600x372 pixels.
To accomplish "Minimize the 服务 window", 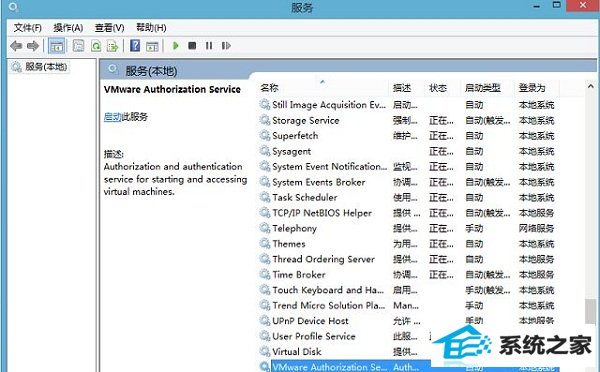I will tap(537, 7).
